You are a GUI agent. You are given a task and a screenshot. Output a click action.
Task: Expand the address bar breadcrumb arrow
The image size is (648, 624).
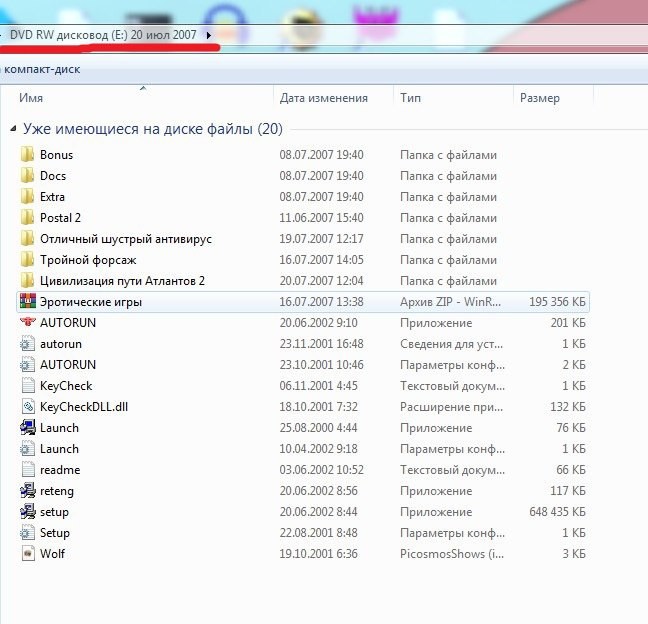coord(208,36)
